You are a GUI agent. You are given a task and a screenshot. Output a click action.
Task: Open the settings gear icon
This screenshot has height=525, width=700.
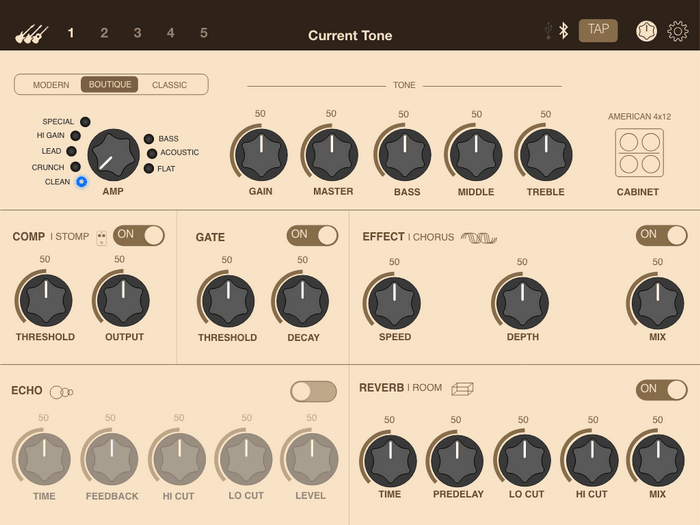tap(678, 32)
